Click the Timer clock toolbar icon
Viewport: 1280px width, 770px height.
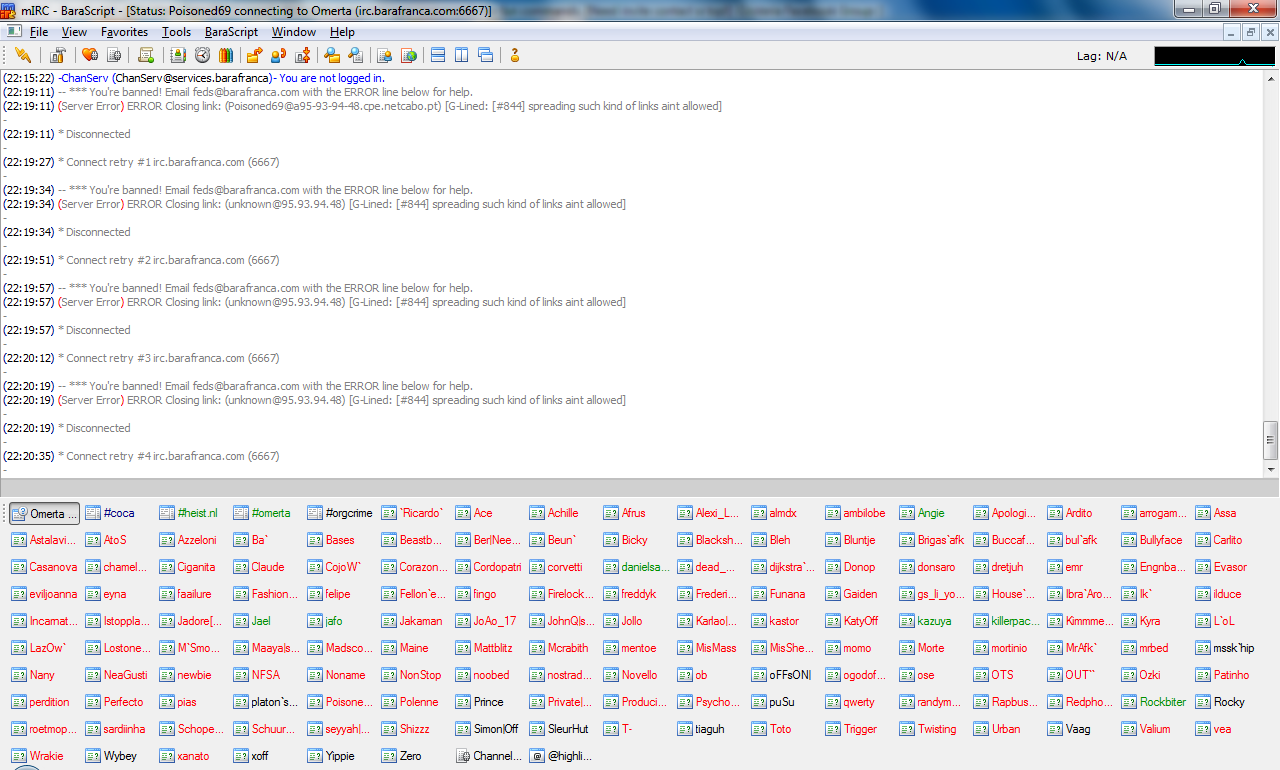click(x=203, y=55)
